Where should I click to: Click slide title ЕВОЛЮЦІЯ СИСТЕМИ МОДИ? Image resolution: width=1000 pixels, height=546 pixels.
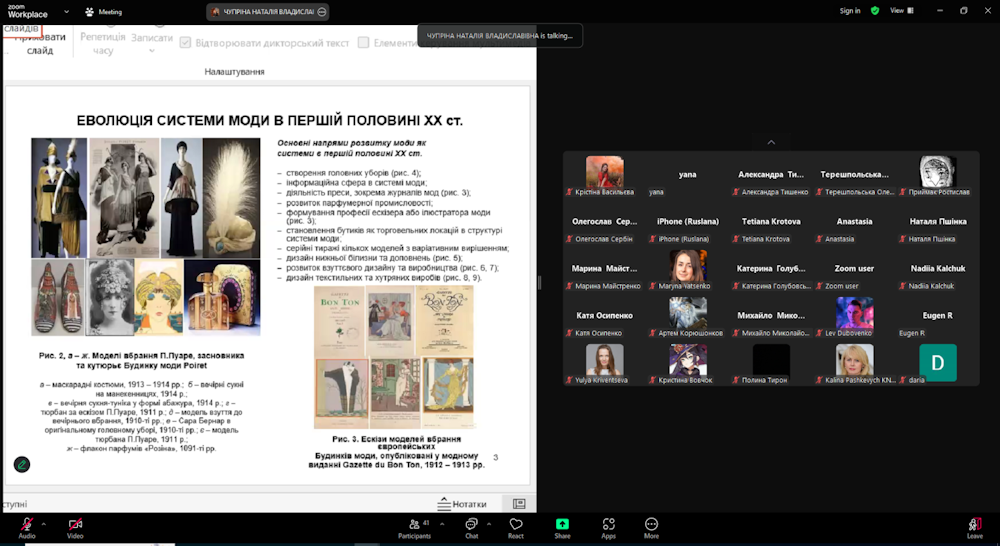[x=269, y=121]
